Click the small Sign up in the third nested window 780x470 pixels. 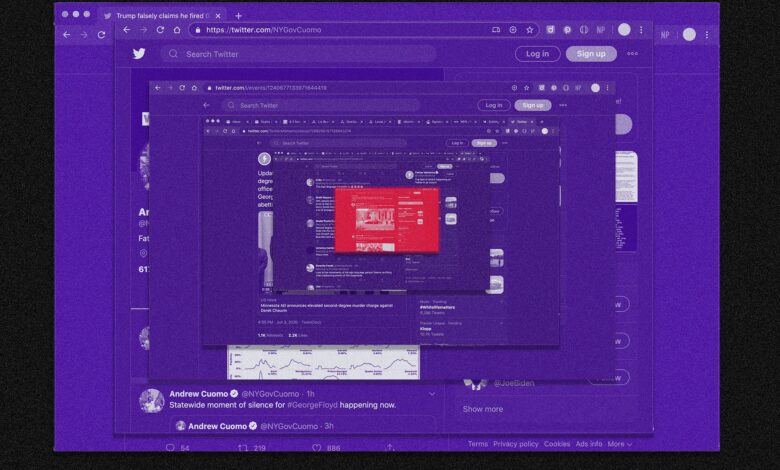pos(484,143)
